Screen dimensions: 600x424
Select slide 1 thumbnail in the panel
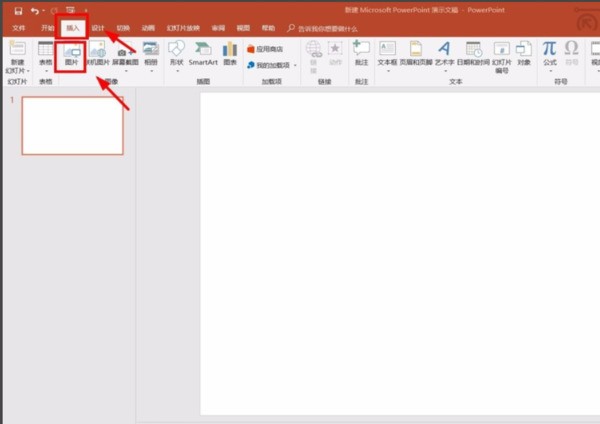coord(72,126)
